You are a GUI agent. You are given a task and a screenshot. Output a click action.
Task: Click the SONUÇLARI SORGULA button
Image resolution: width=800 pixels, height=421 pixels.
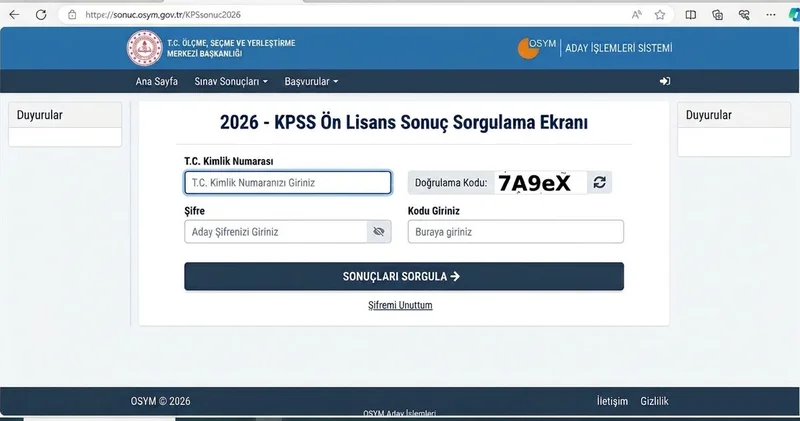pos(404,277)
